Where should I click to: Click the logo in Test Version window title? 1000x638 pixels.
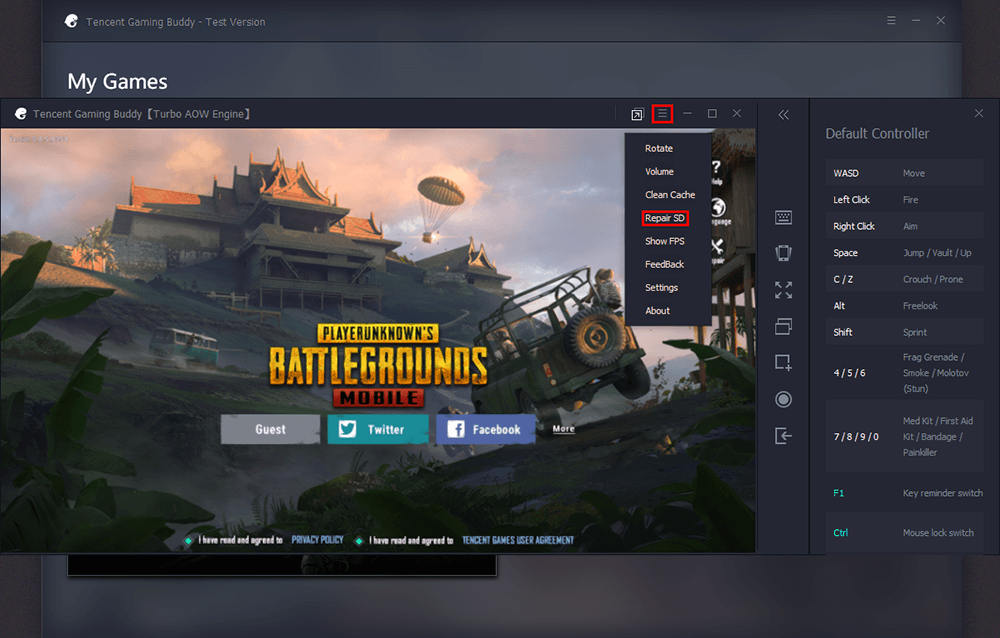pos(71,21)
